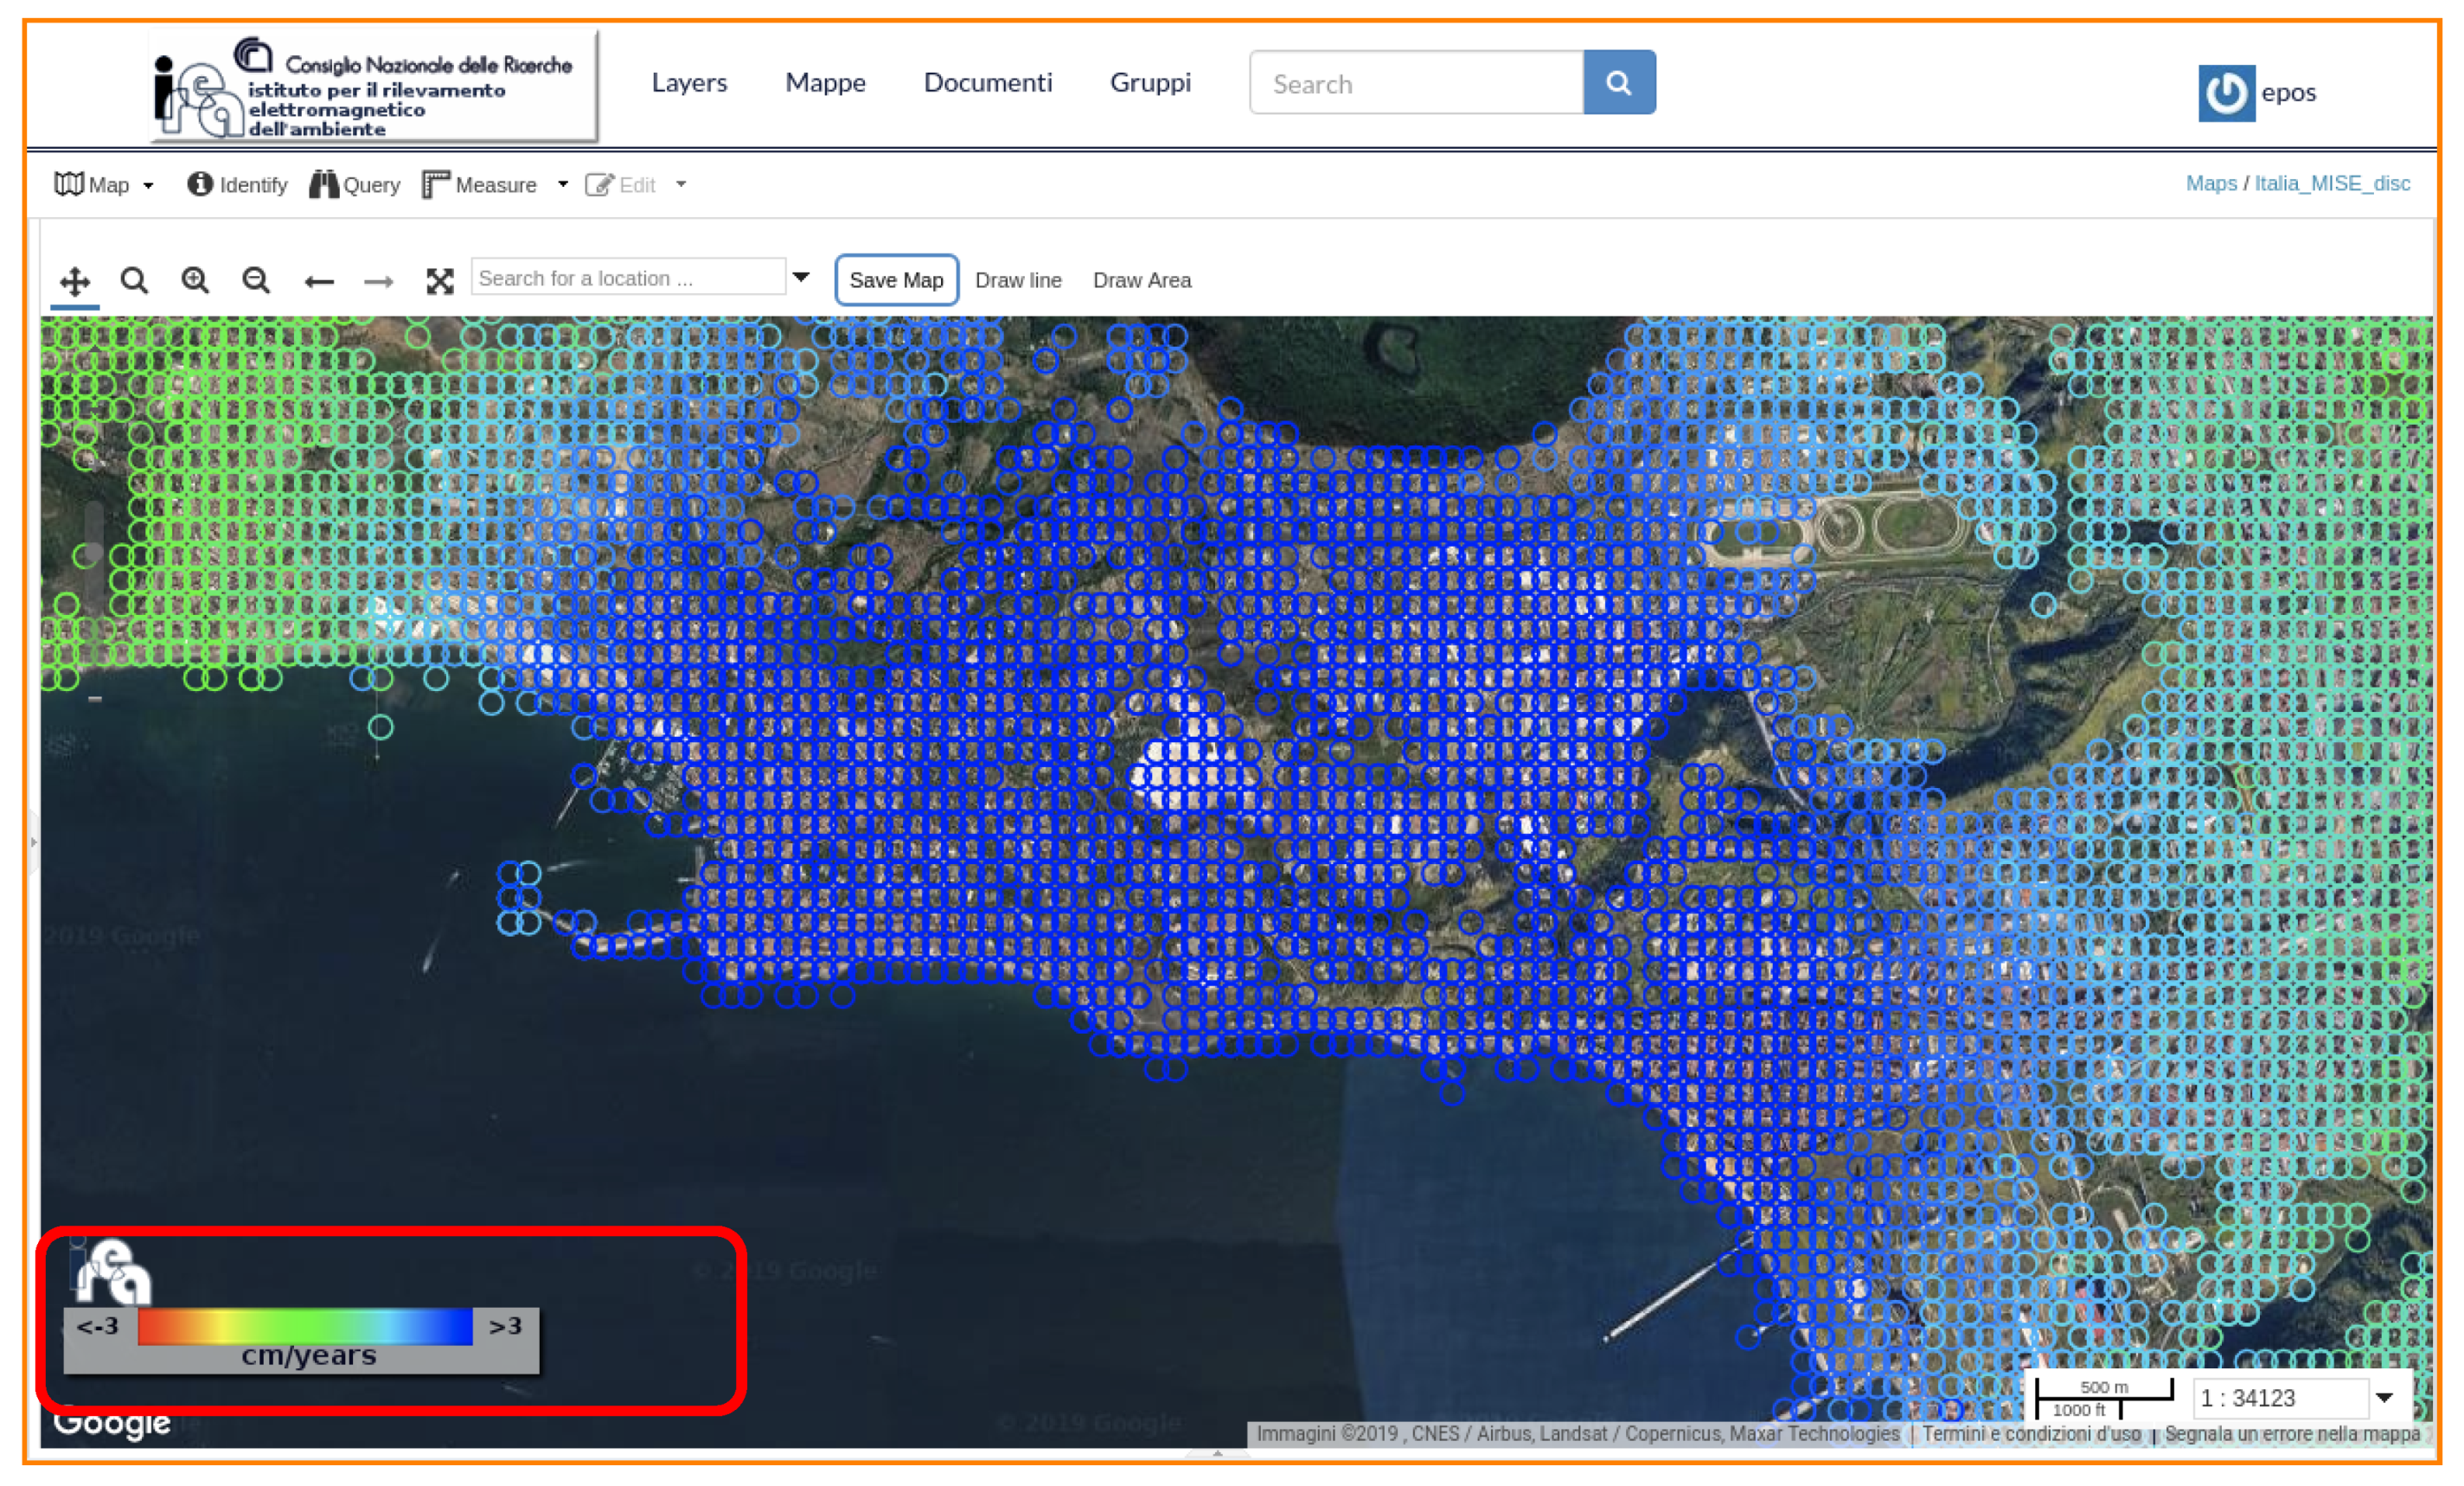Viewport: 2464px width, 1486px height.
Task: Click the Zoom In icon
Action: tap(196, 281)
